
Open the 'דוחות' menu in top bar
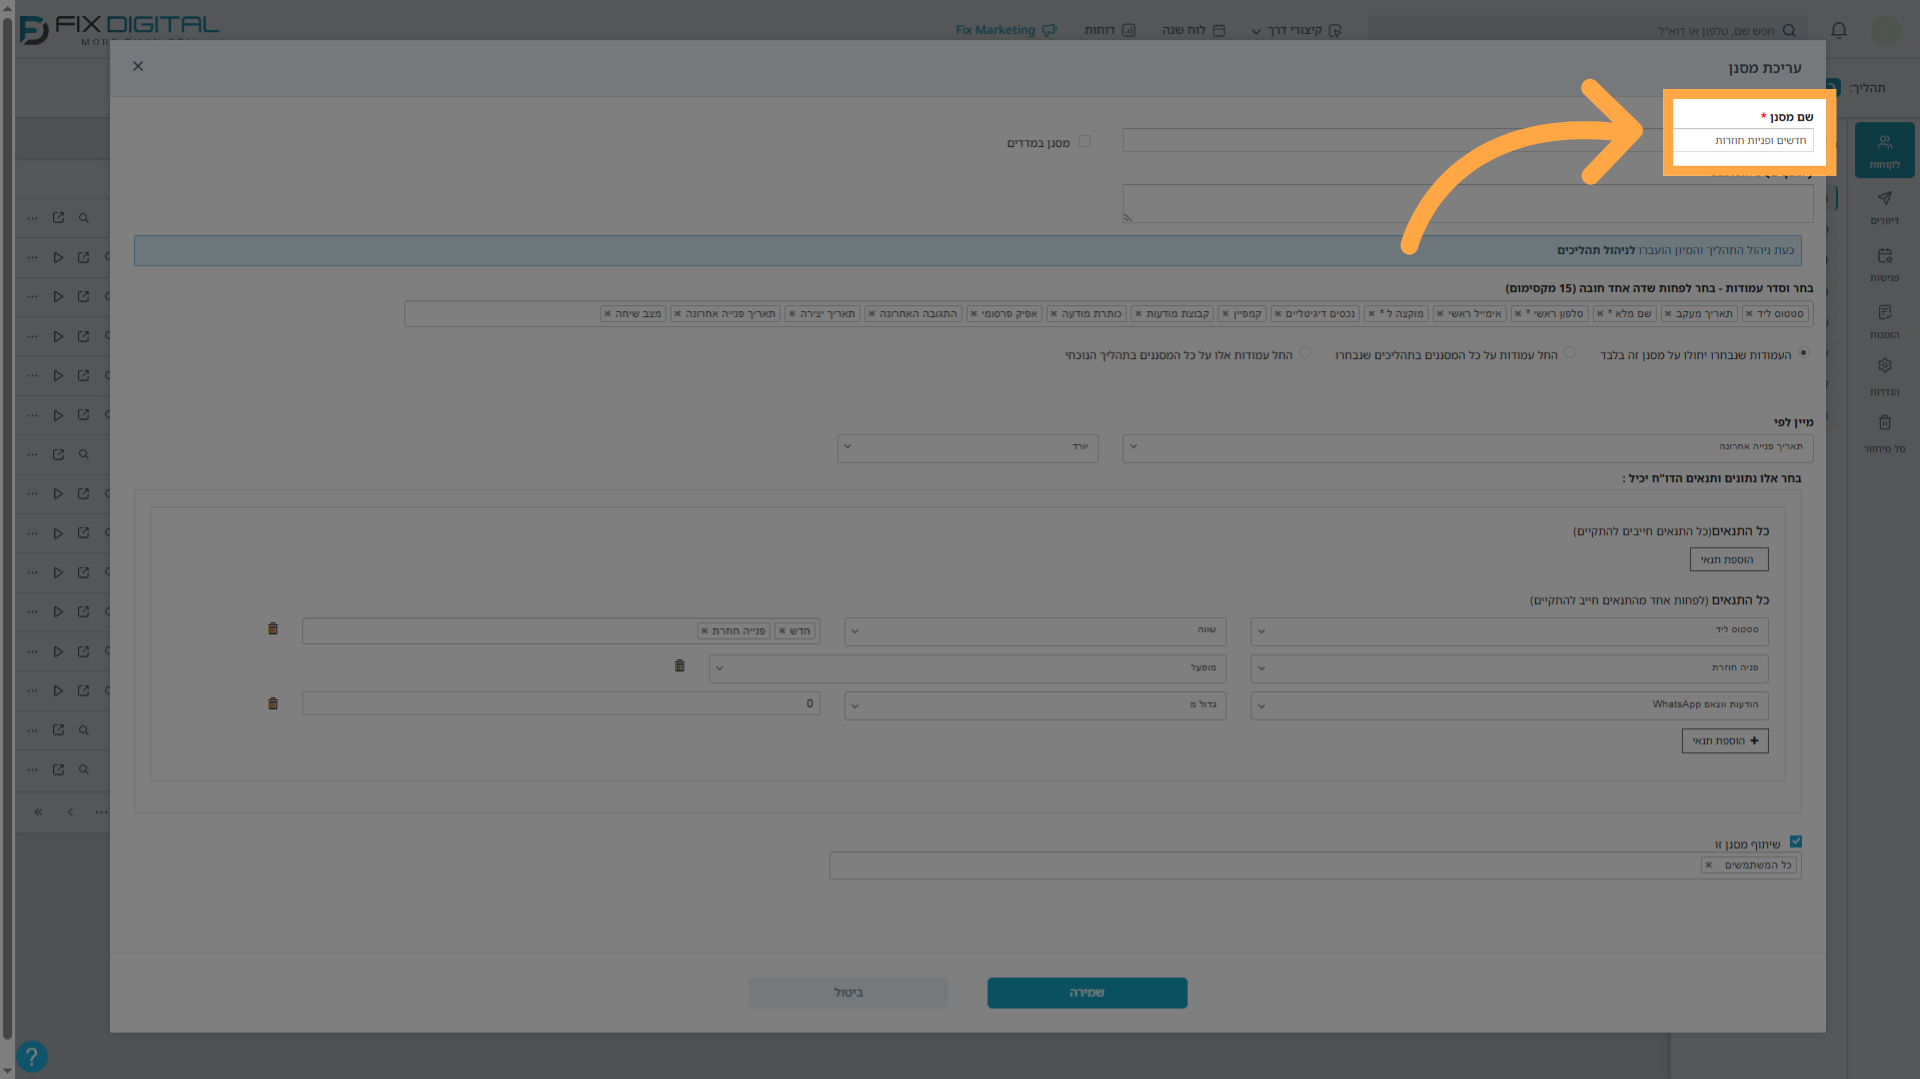click(1109, 30)
